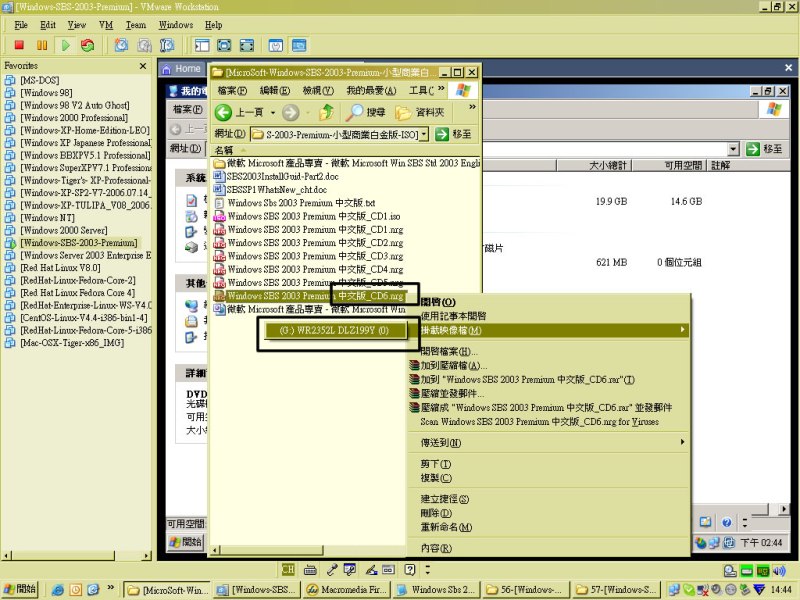Select the Open context menu entry
The image size is (800, 600).
pos(549,303)
